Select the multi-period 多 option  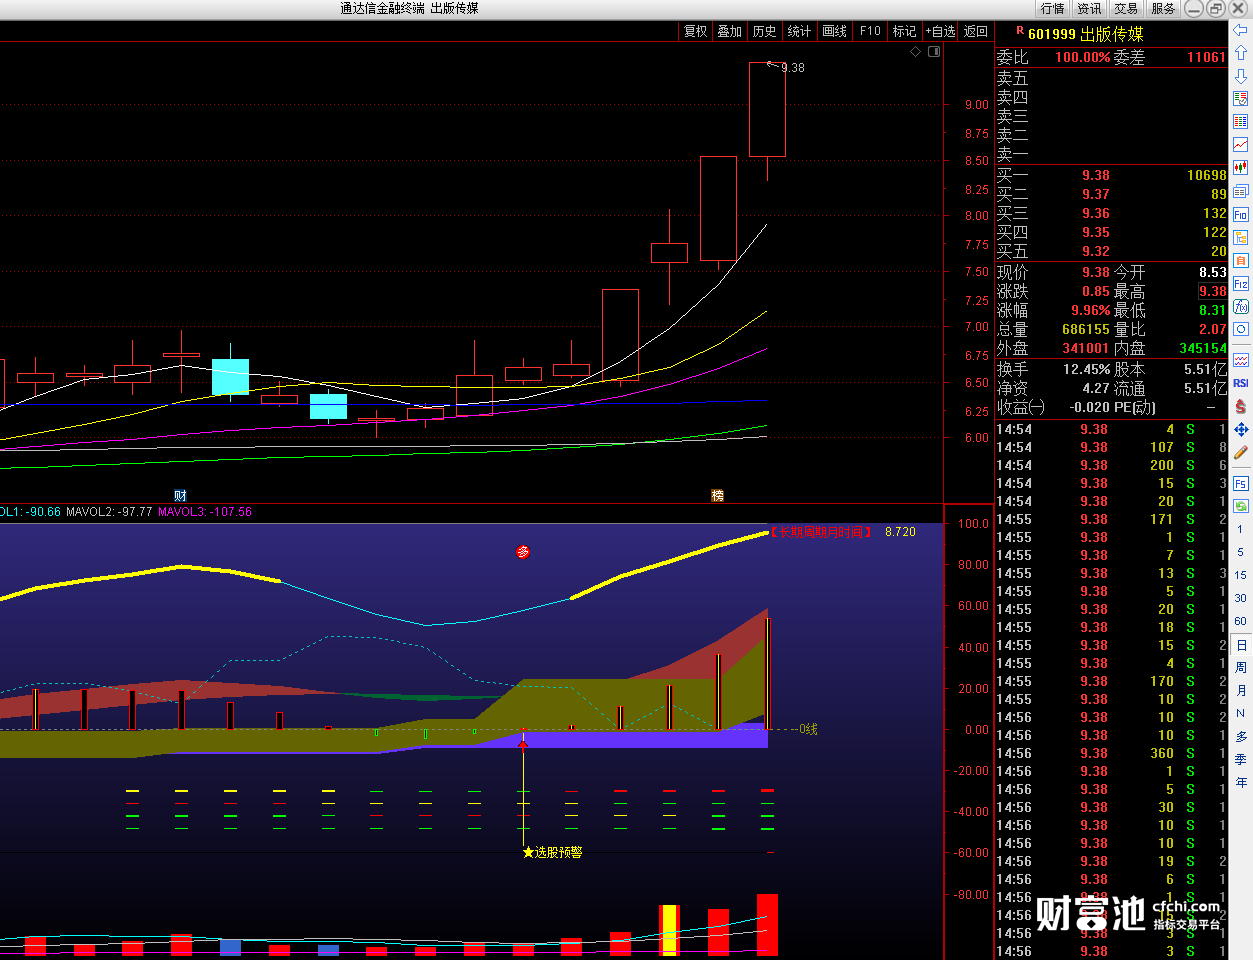1241,737
